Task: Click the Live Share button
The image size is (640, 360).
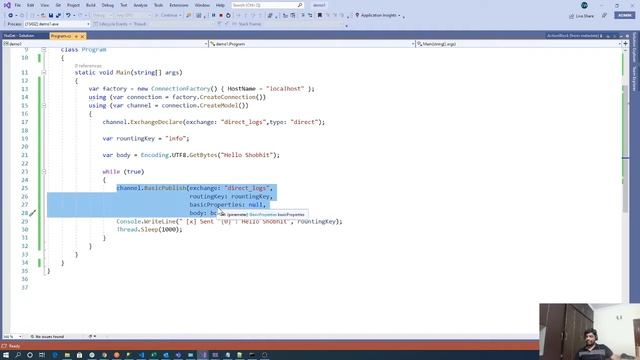Action: (582, 16)
